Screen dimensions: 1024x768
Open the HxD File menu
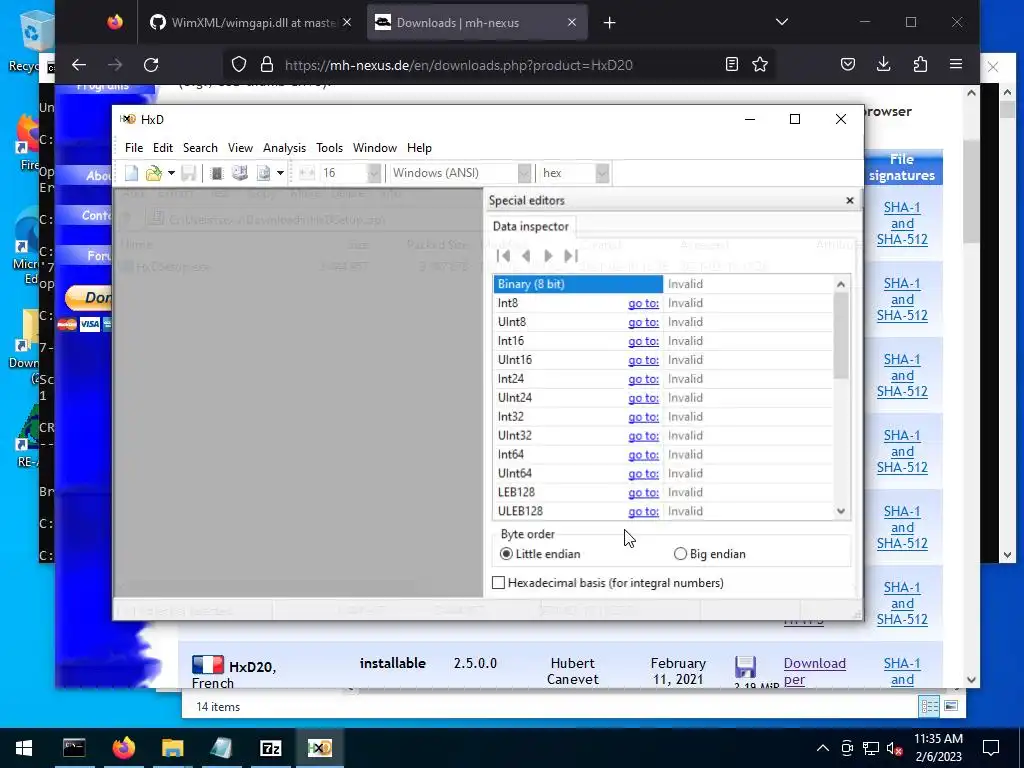click(x=134, y=148)
